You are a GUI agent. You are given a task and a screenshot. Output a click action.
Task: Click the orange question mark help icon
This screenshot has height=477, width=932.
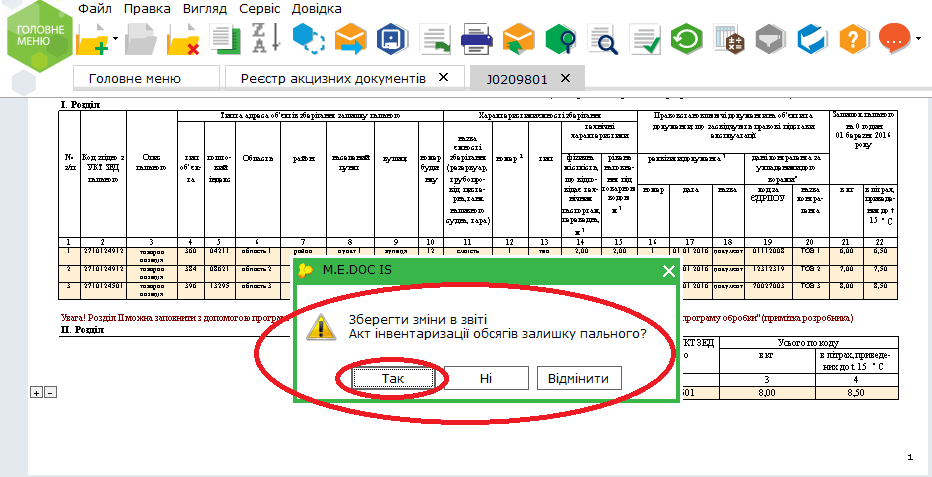click(x=852, y=40)
